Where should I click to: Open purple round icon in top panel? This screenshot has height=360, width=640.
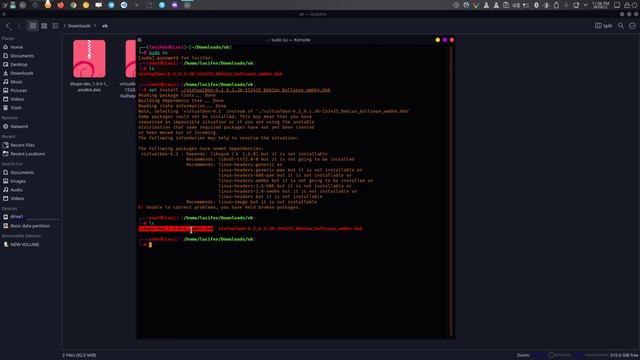click(x=174, y=5)
